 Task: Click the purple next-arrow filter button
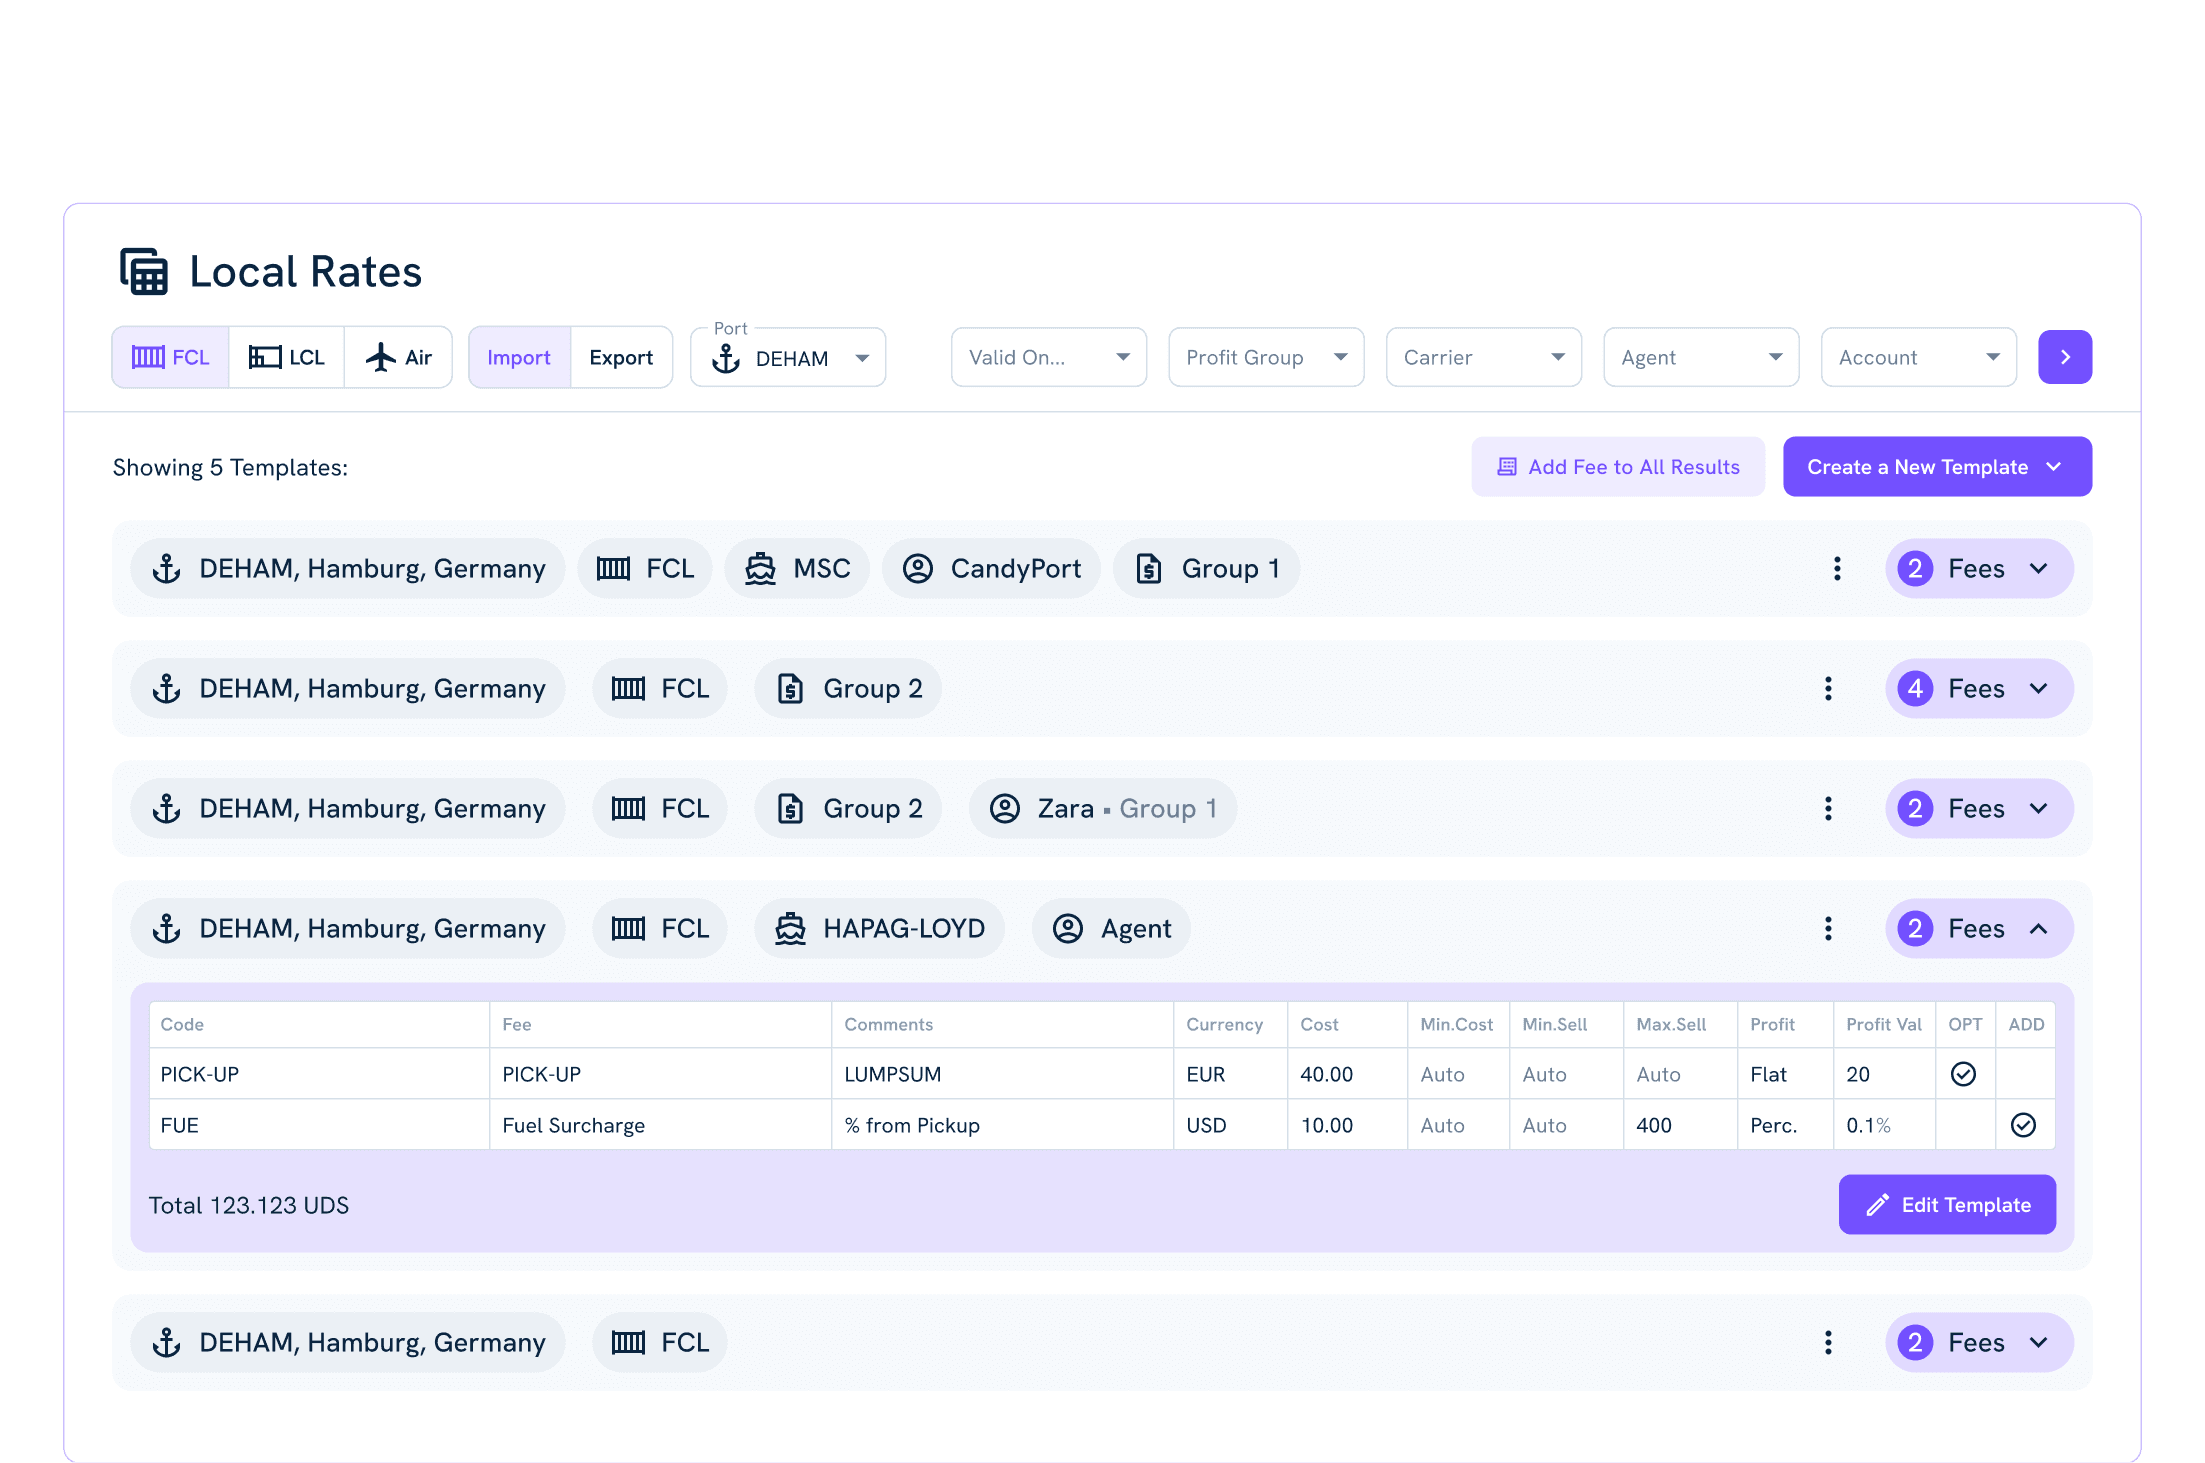(x=2065, y=357)
